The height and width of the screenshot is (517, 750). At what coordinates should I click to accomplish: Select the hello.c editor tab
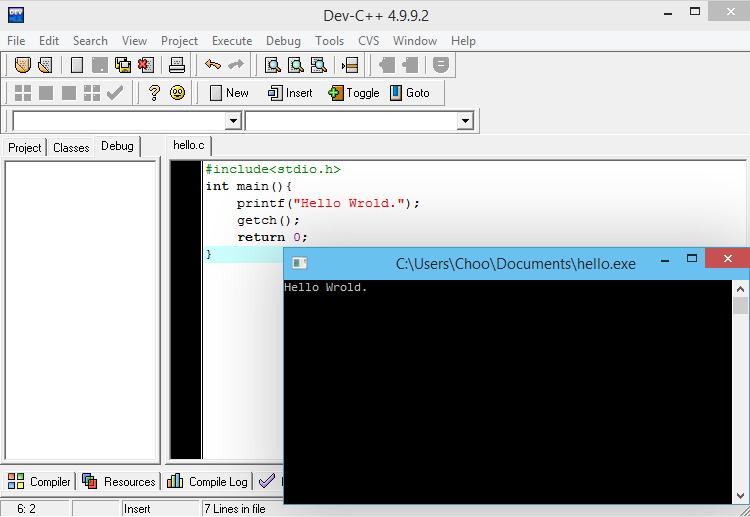click(x=188, y=145)
